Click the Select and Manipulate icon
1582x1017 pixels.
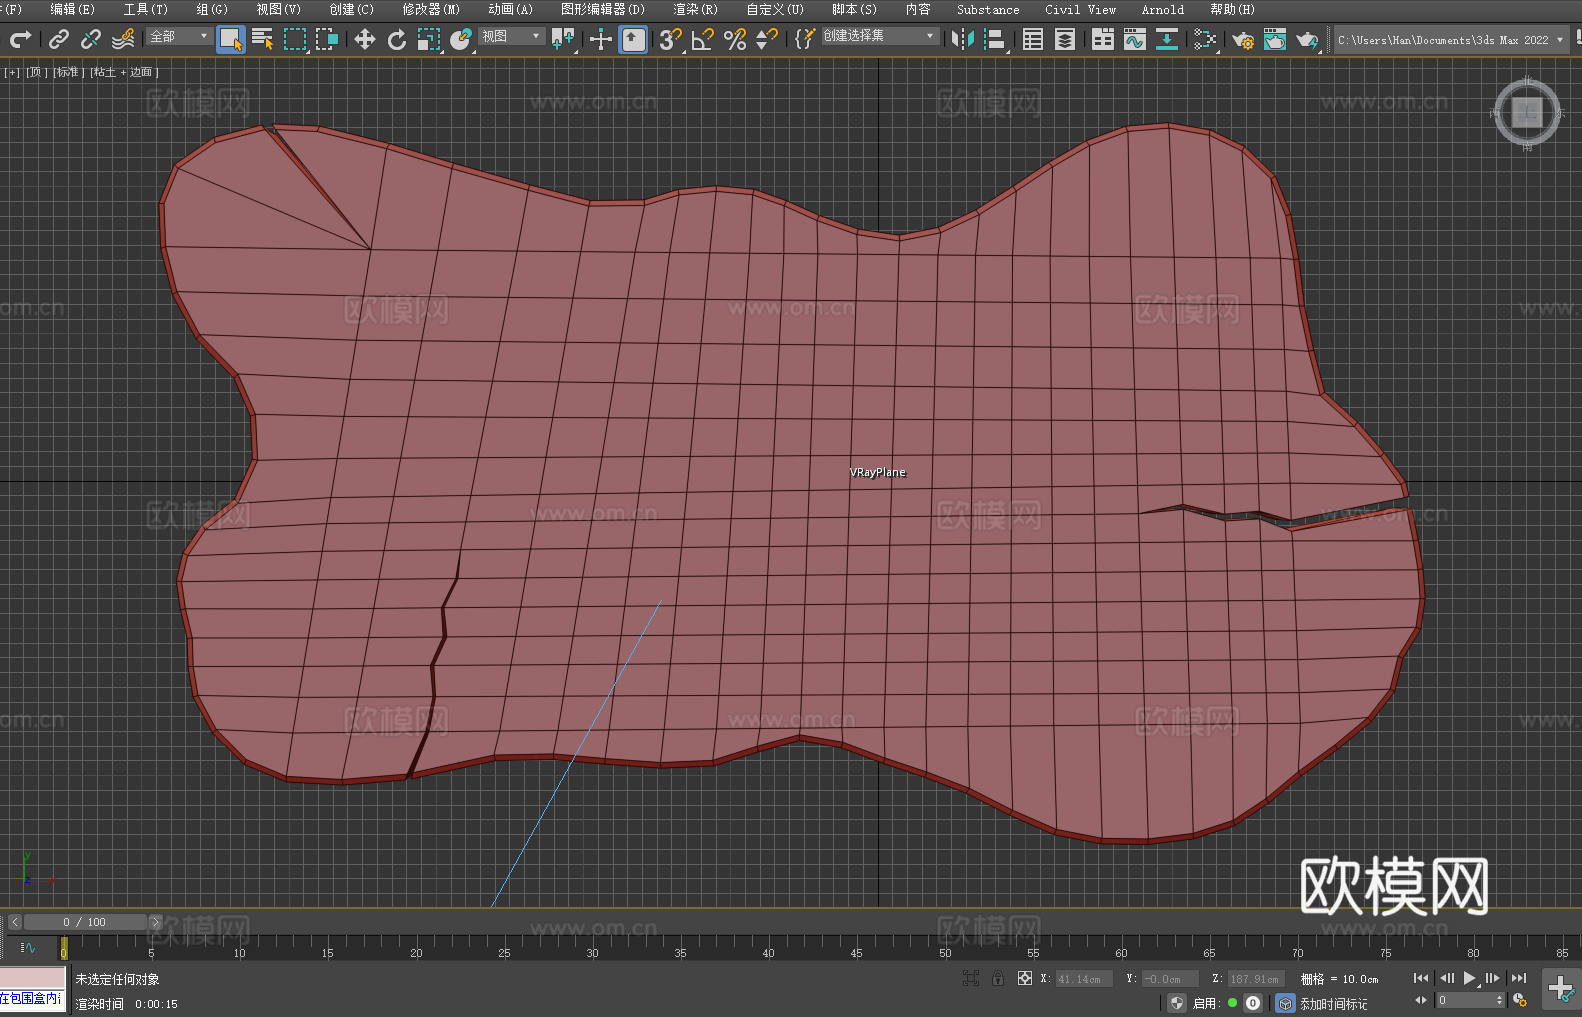click(x=601, y=39)
